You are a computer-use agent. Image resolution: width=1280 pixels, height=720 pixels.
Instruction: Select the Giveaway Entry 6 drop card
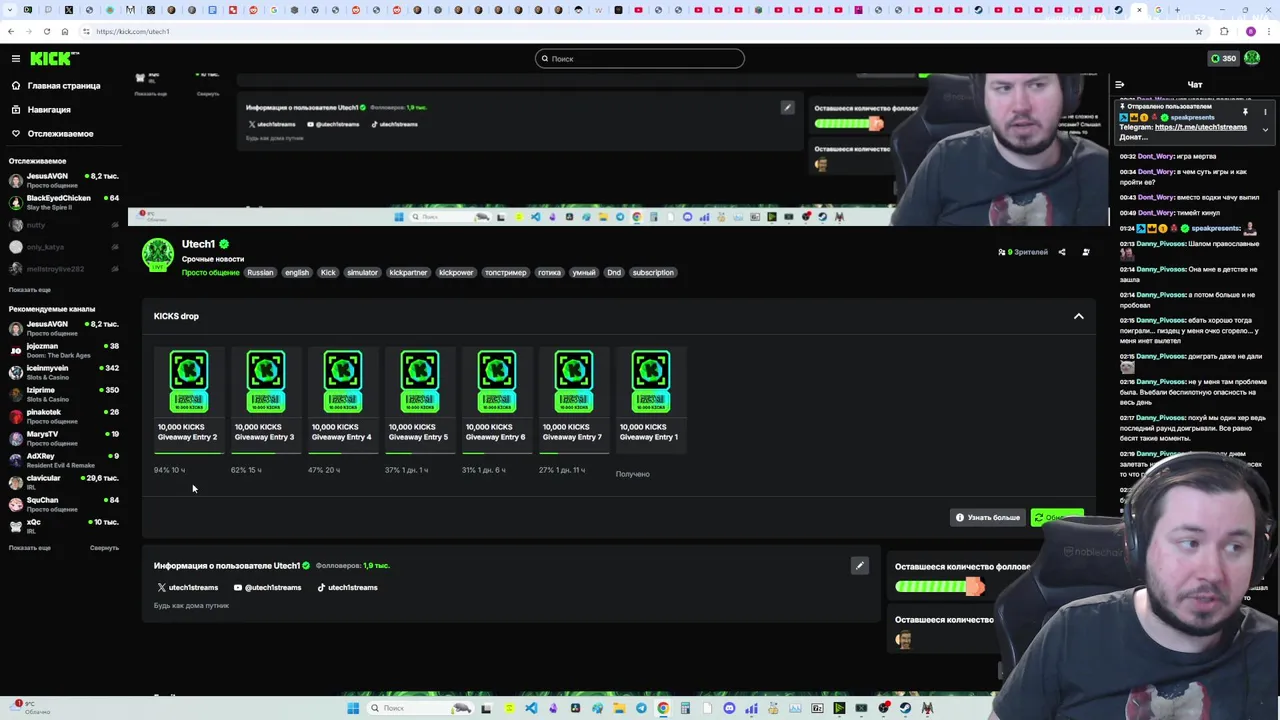496,398
